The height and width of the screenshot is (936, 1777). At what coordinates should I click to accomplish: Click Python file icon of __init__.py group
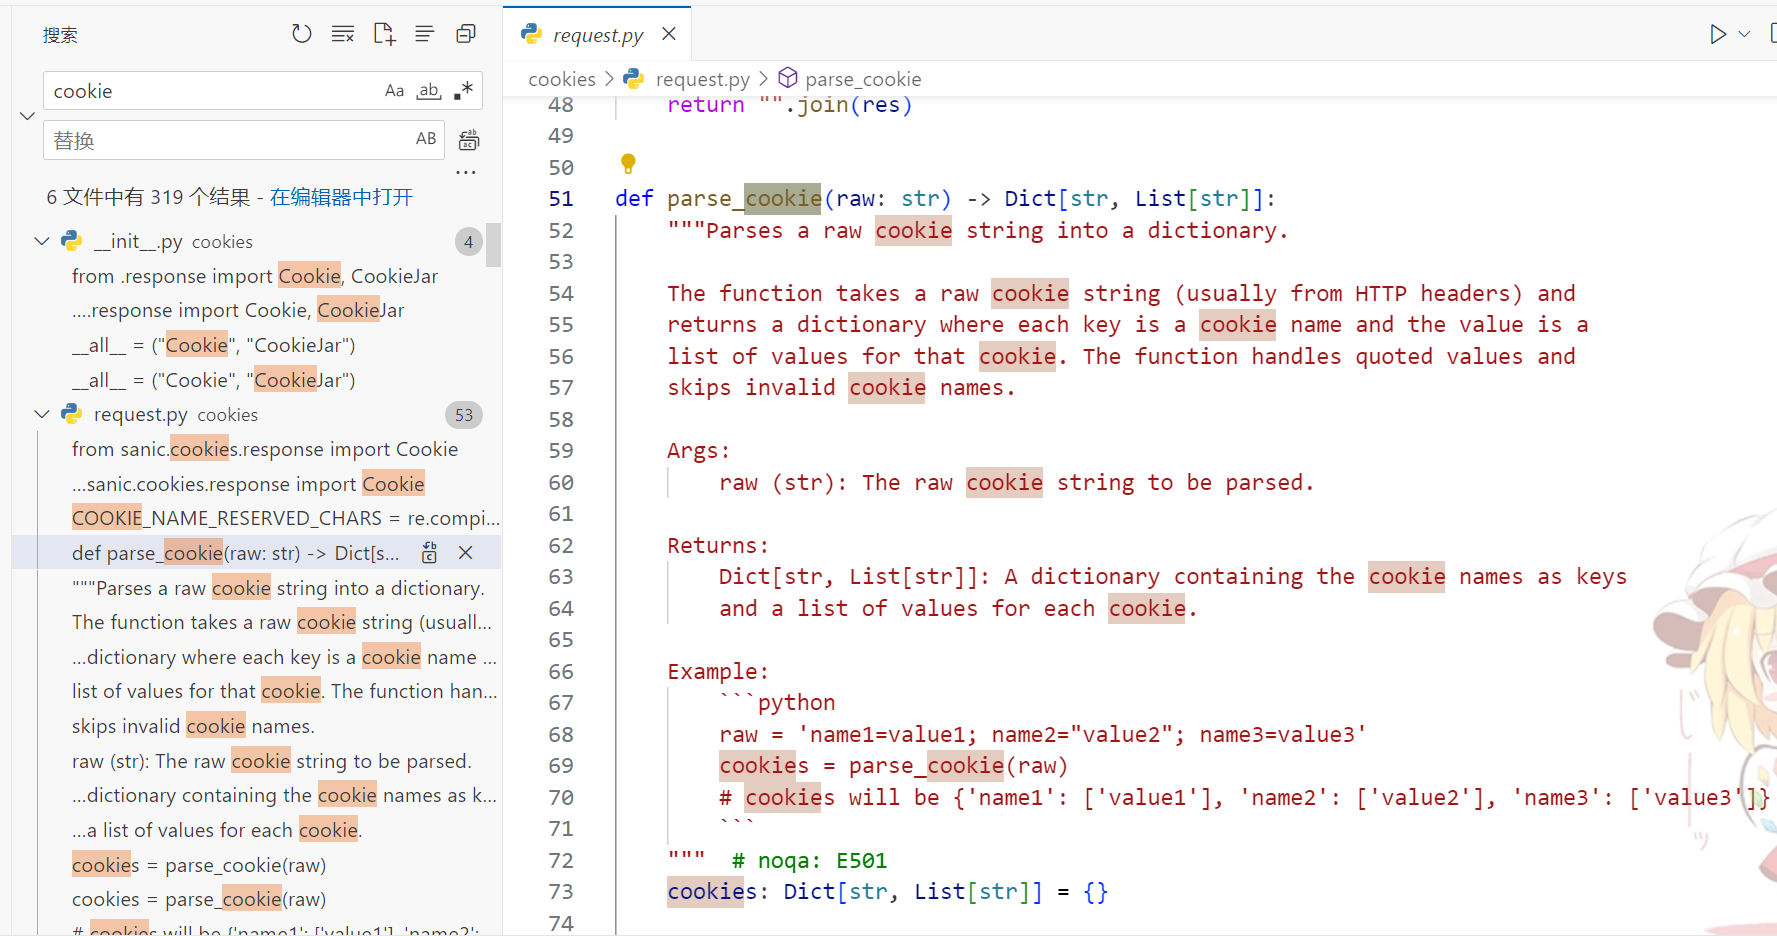pyautogui.click(x=72, y=241)
